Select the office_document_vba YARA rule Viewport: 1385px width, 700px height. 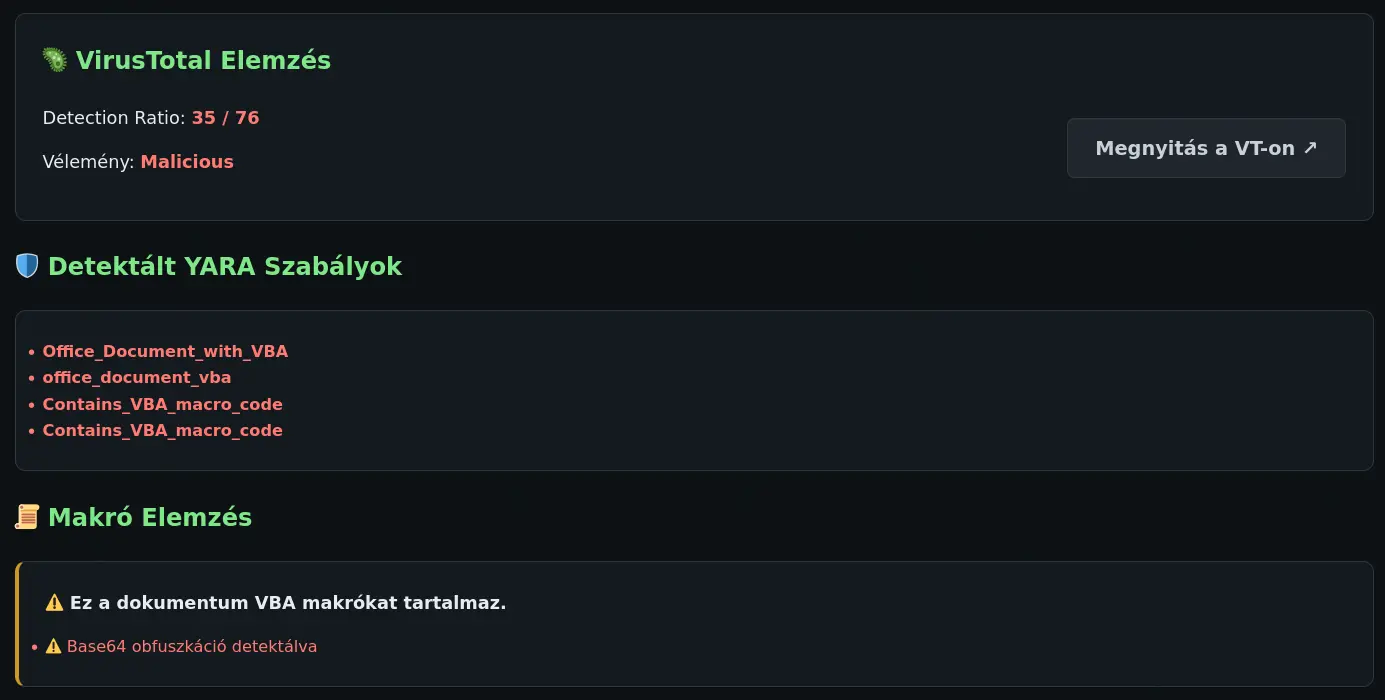[x=137, y=378]
